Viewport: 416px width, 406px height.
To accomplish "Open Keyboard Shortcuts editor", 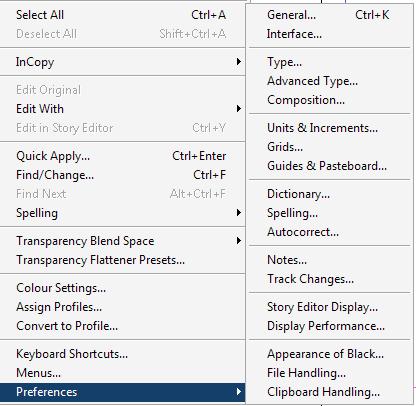I will coord(122,354).
